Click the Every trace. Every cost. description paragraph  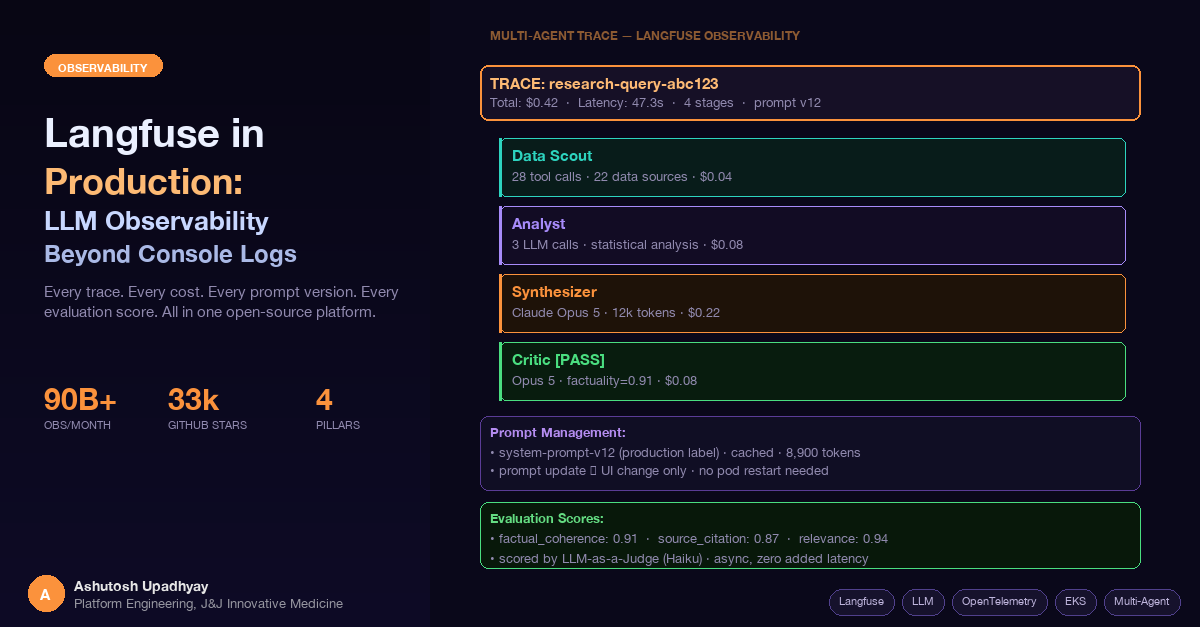tap(221, 302)
